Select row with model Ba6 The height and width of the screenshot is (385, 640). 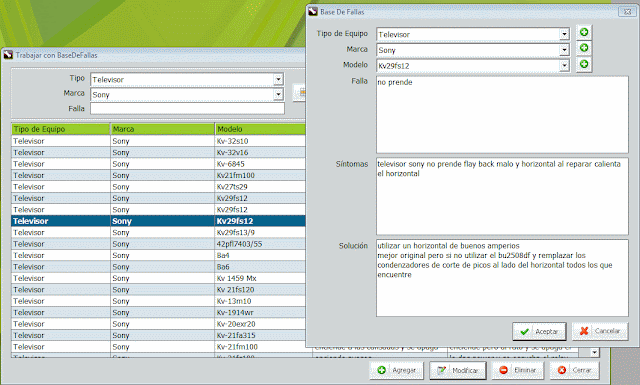tap(158, 267)
